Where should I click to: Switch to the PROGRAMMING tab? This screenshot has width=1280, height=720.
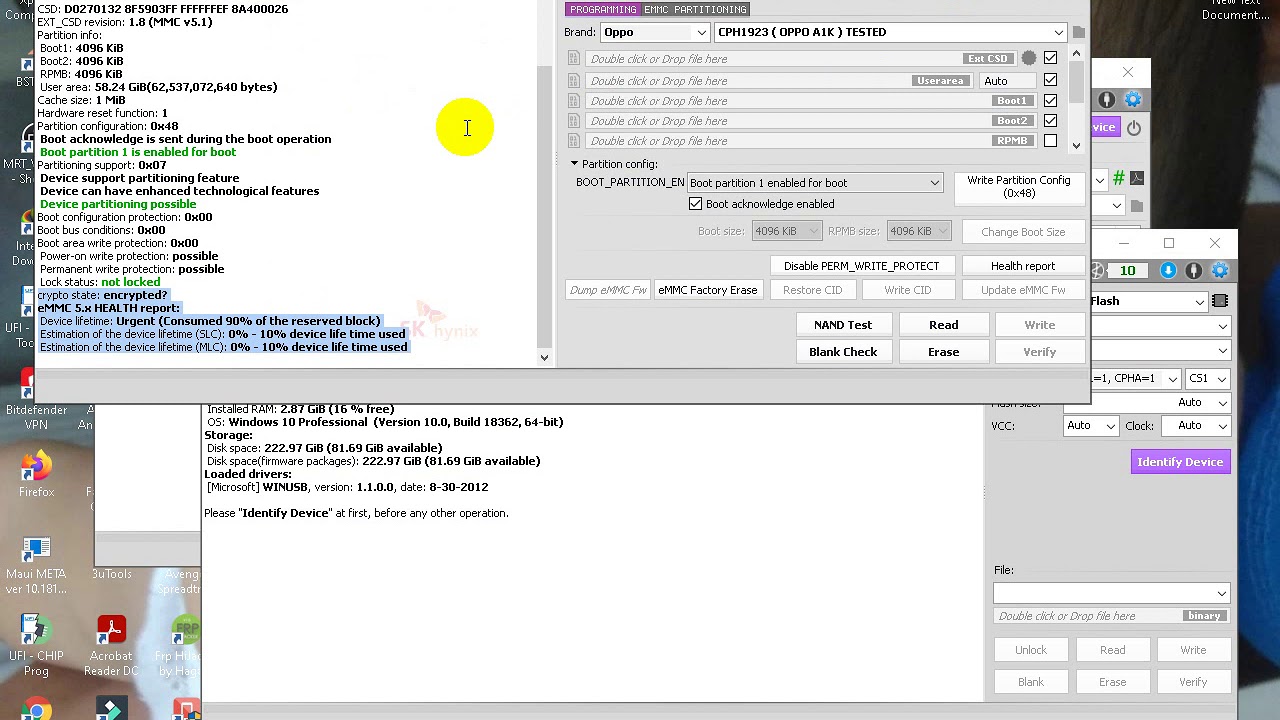[x=603, y=9]
